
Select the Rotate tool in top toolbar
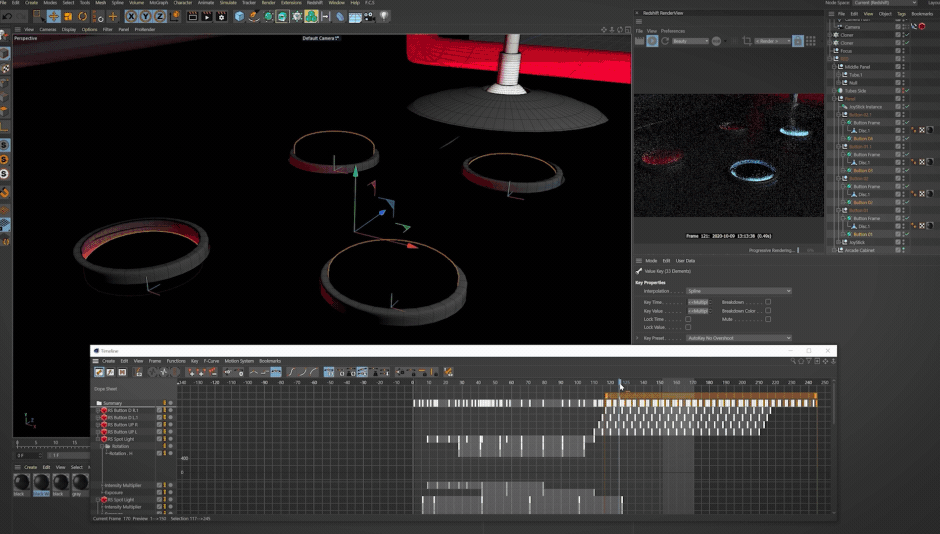[83, 17]
